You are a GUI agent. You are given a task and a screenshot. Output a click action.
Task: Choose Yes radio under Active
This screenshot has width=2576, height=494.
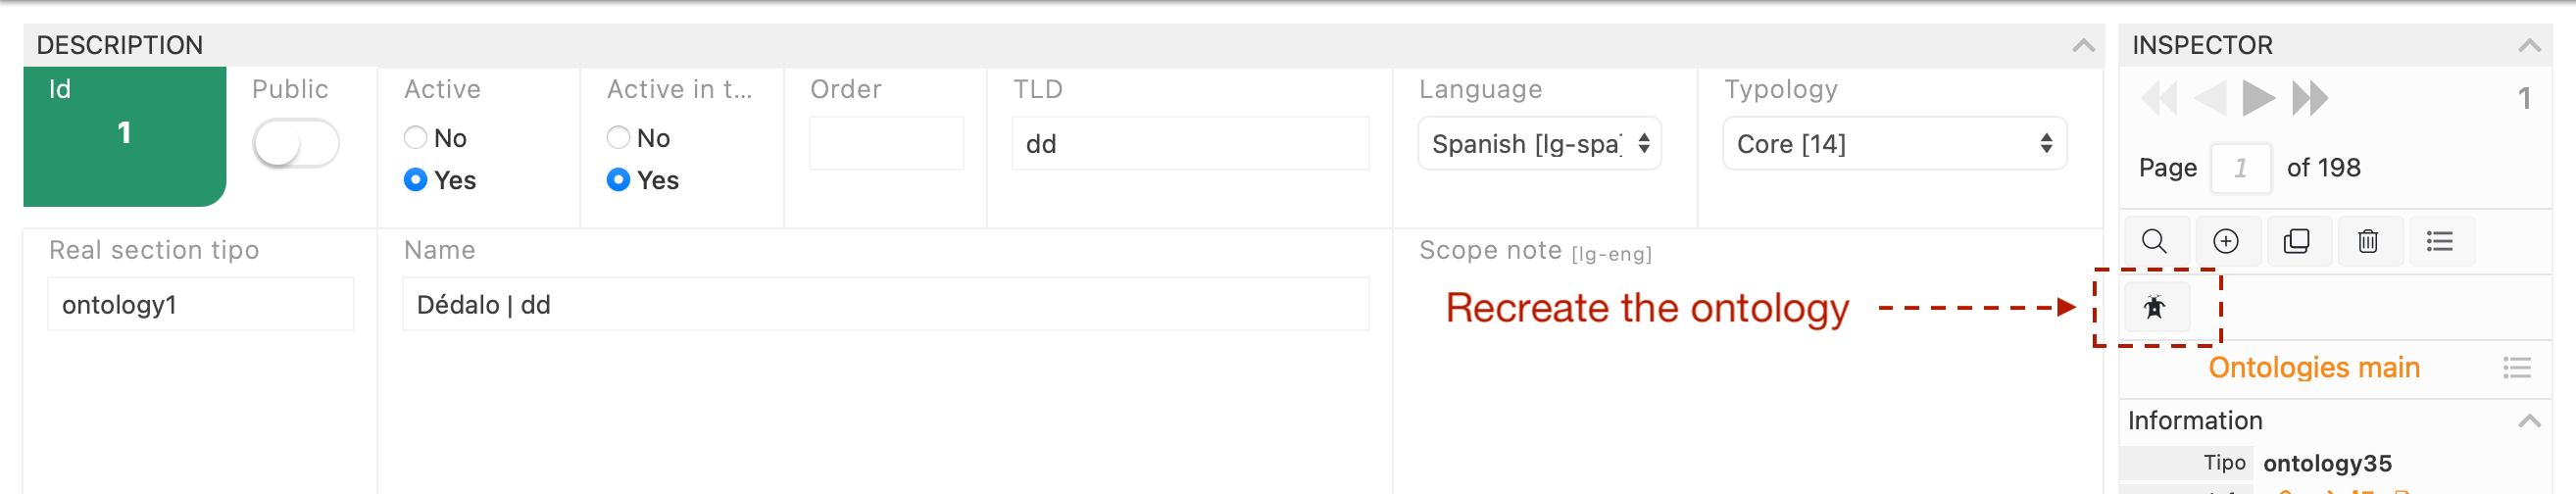coord(415,180)
